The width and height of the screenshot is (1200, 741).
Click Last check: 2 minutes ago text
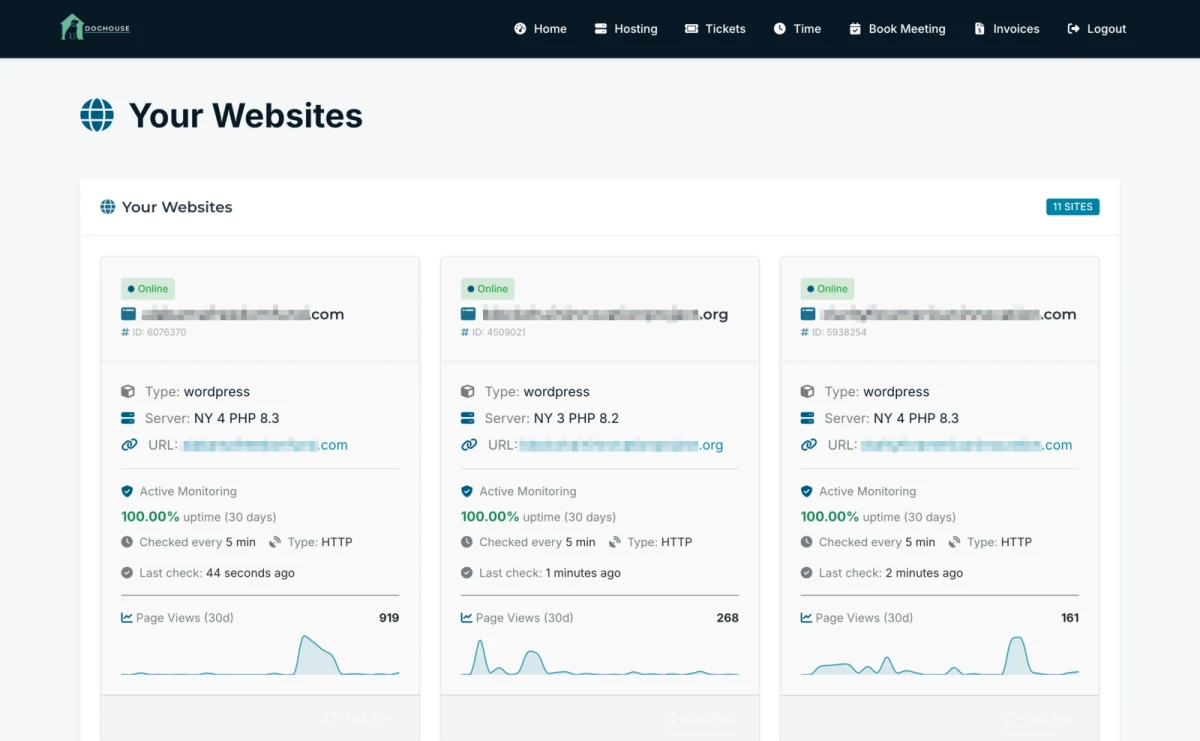click(x=891, y=573)
